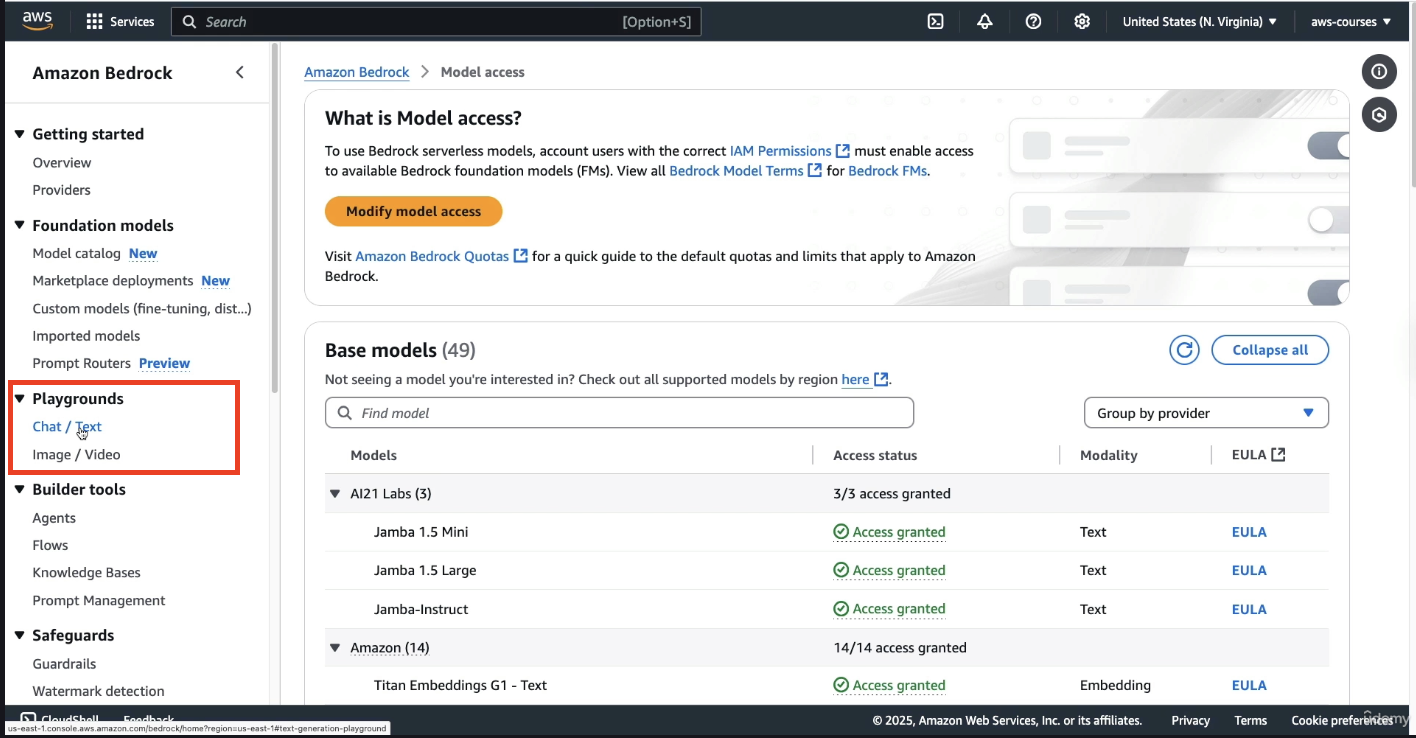Refresh the base models list
The width and height of the screenshot is (1416, 738).
click(x=1185, y=350)
